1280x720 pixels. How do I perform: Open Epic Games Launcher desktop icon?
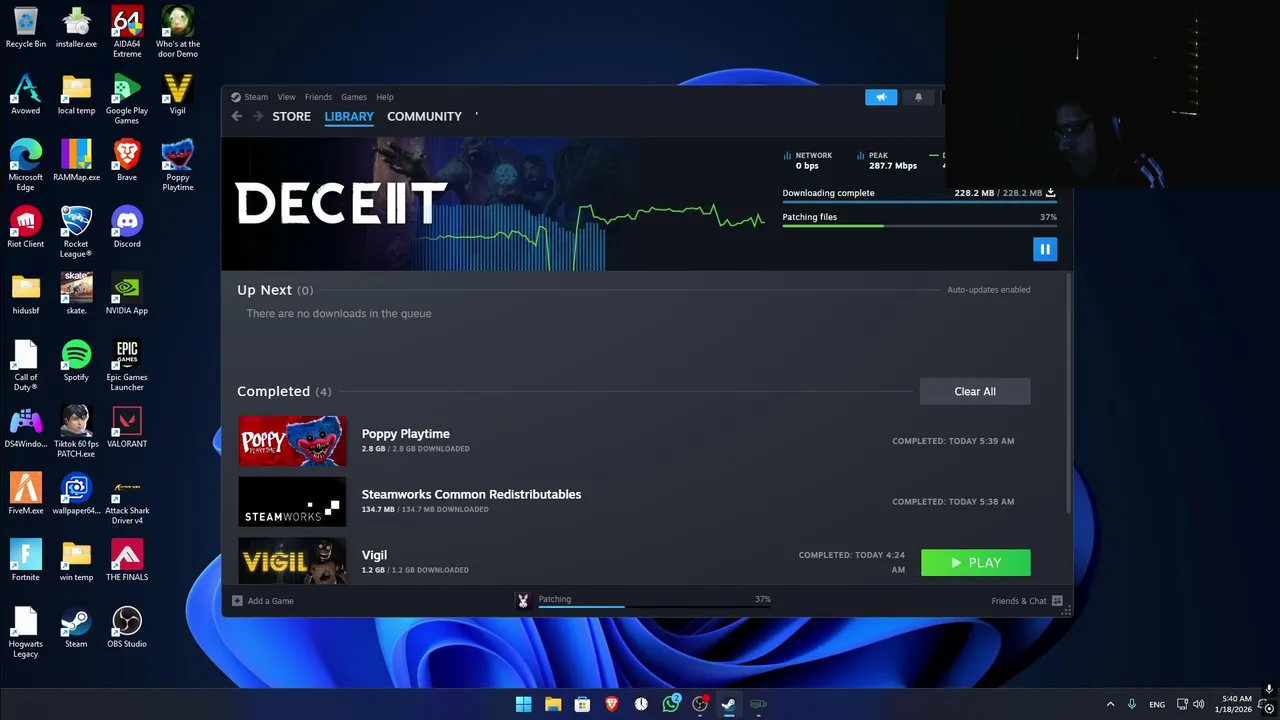tap(127, 365)
